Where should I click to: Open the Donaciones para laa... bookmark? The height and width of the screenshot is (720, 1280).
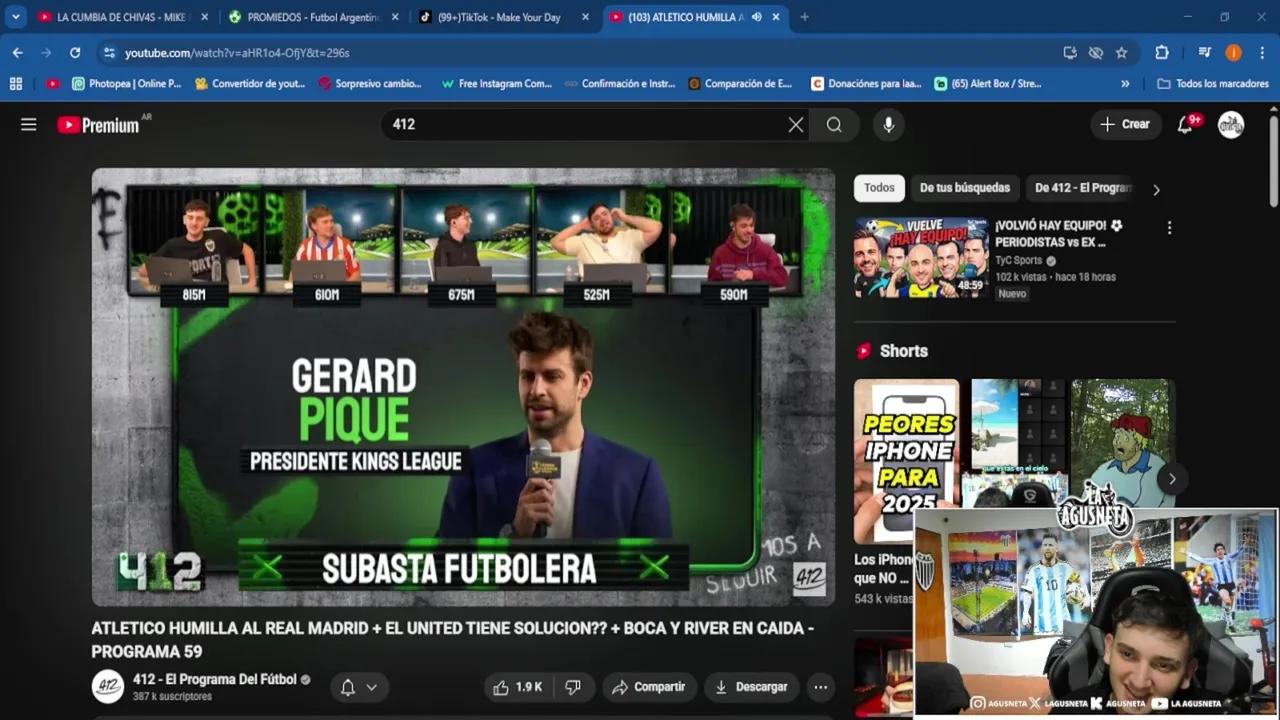click(866, 84)
